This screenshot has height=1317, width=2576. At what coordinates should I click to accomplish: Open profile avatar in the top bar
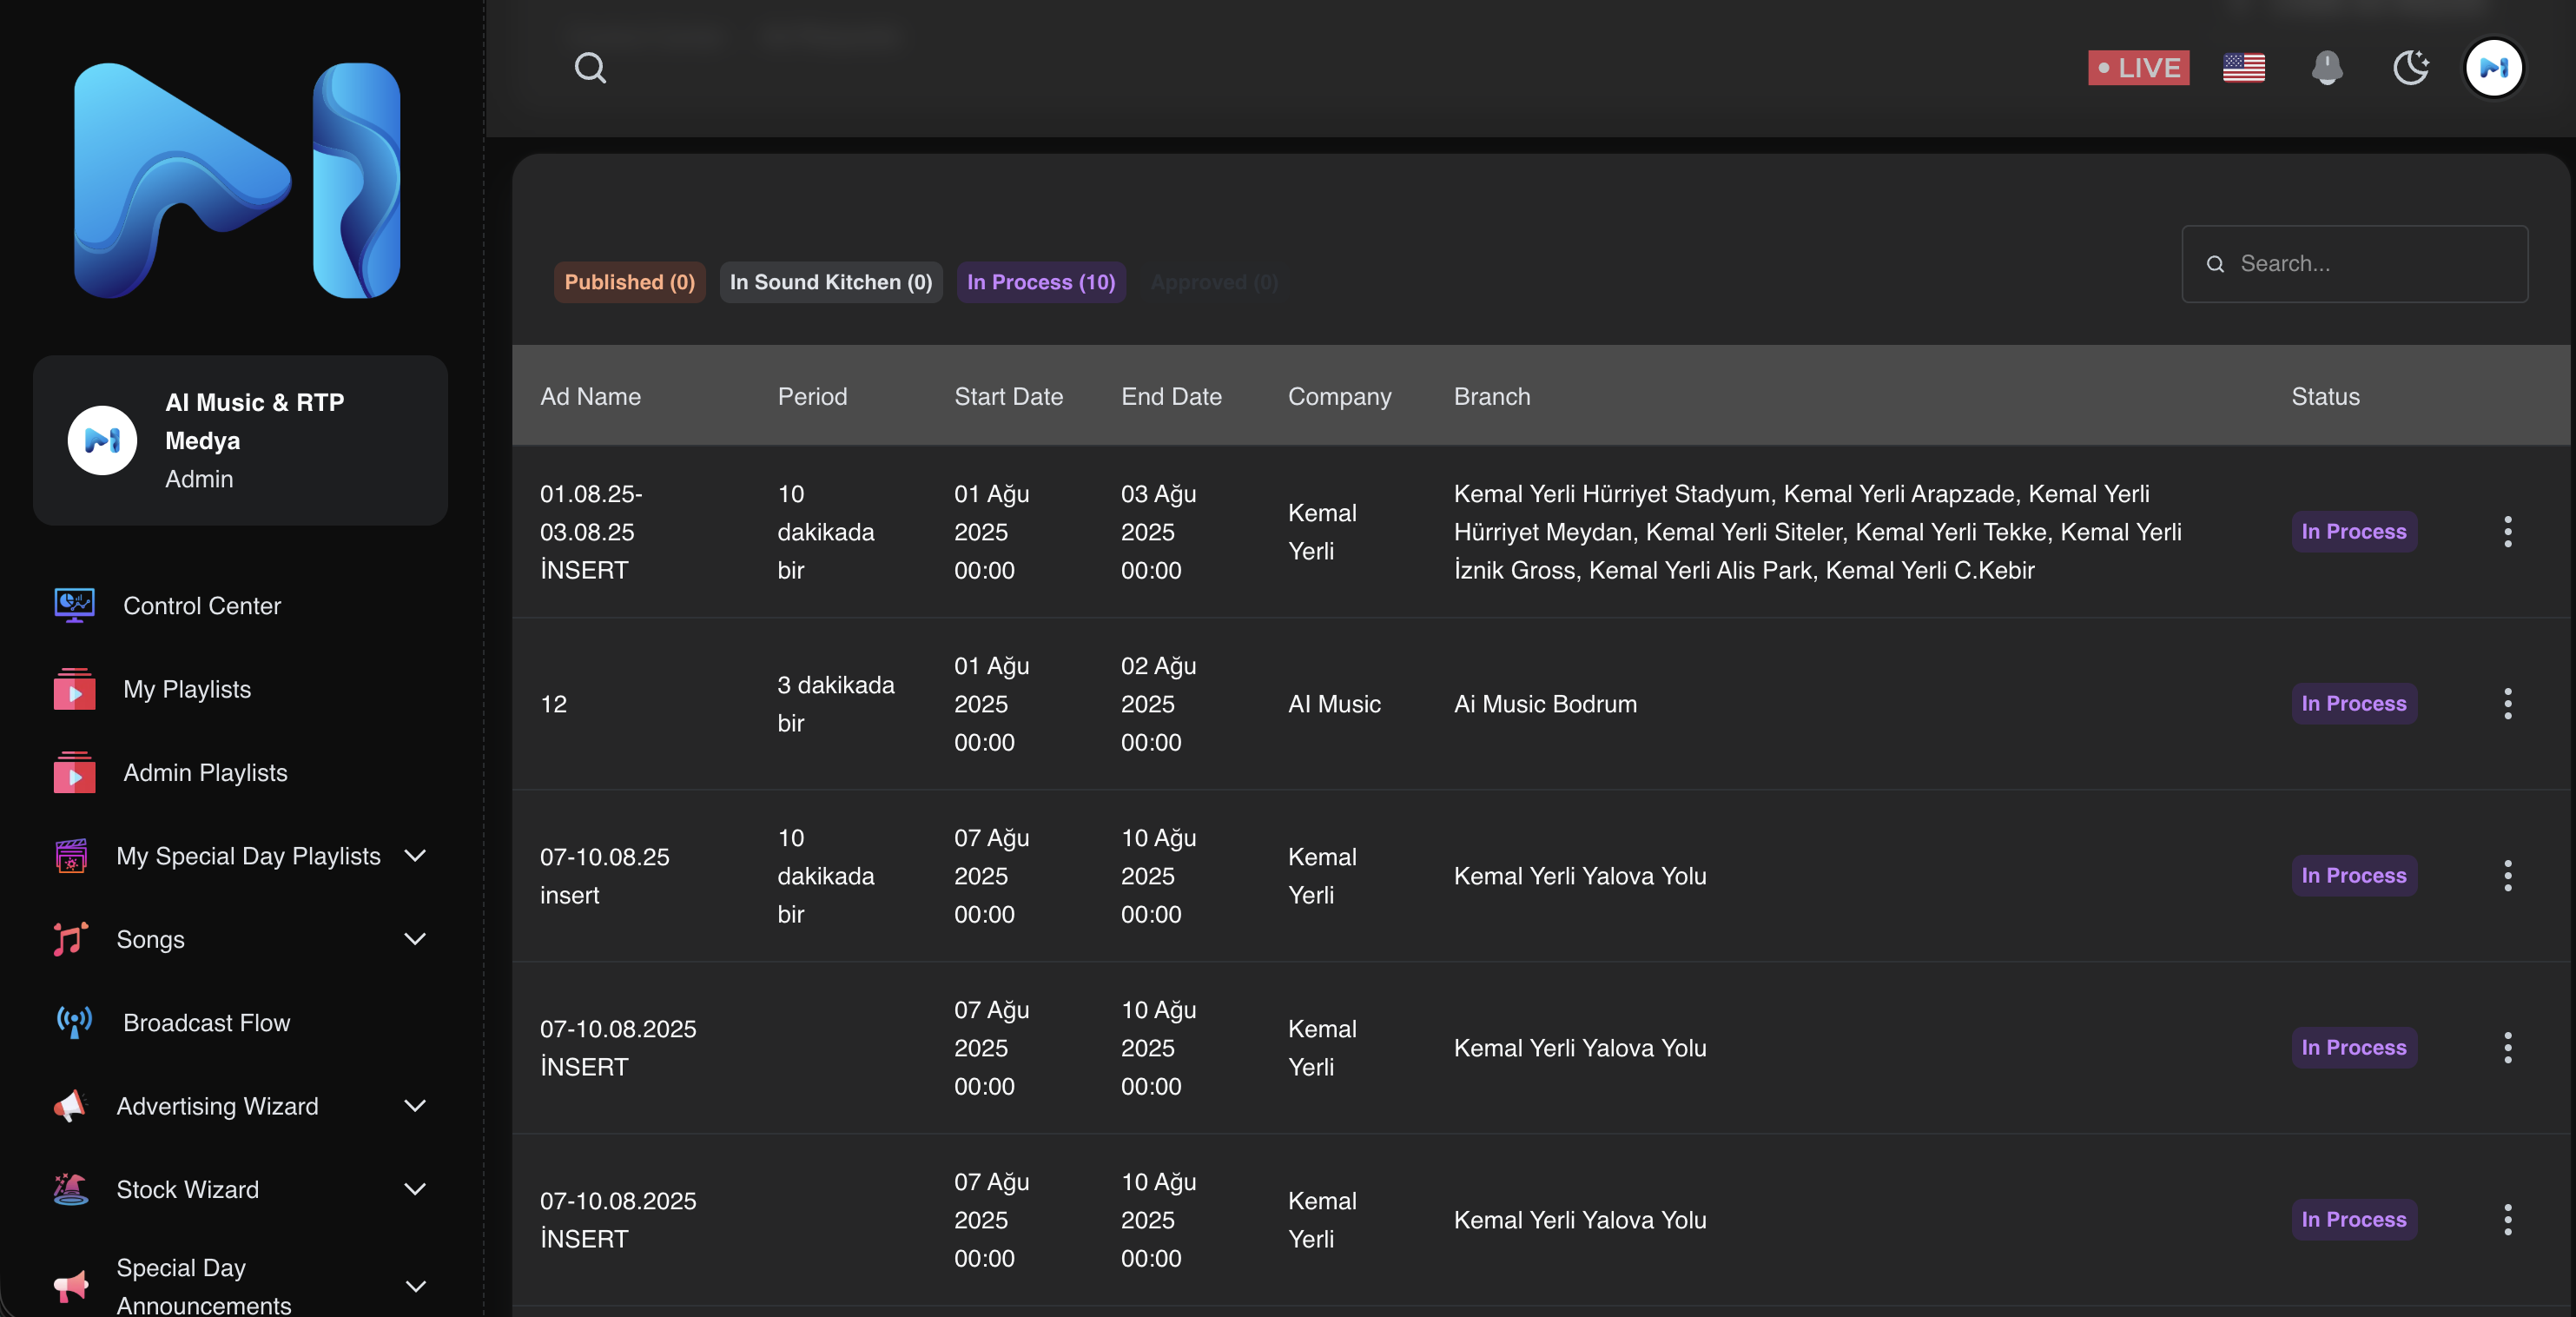click(2493, 68)
